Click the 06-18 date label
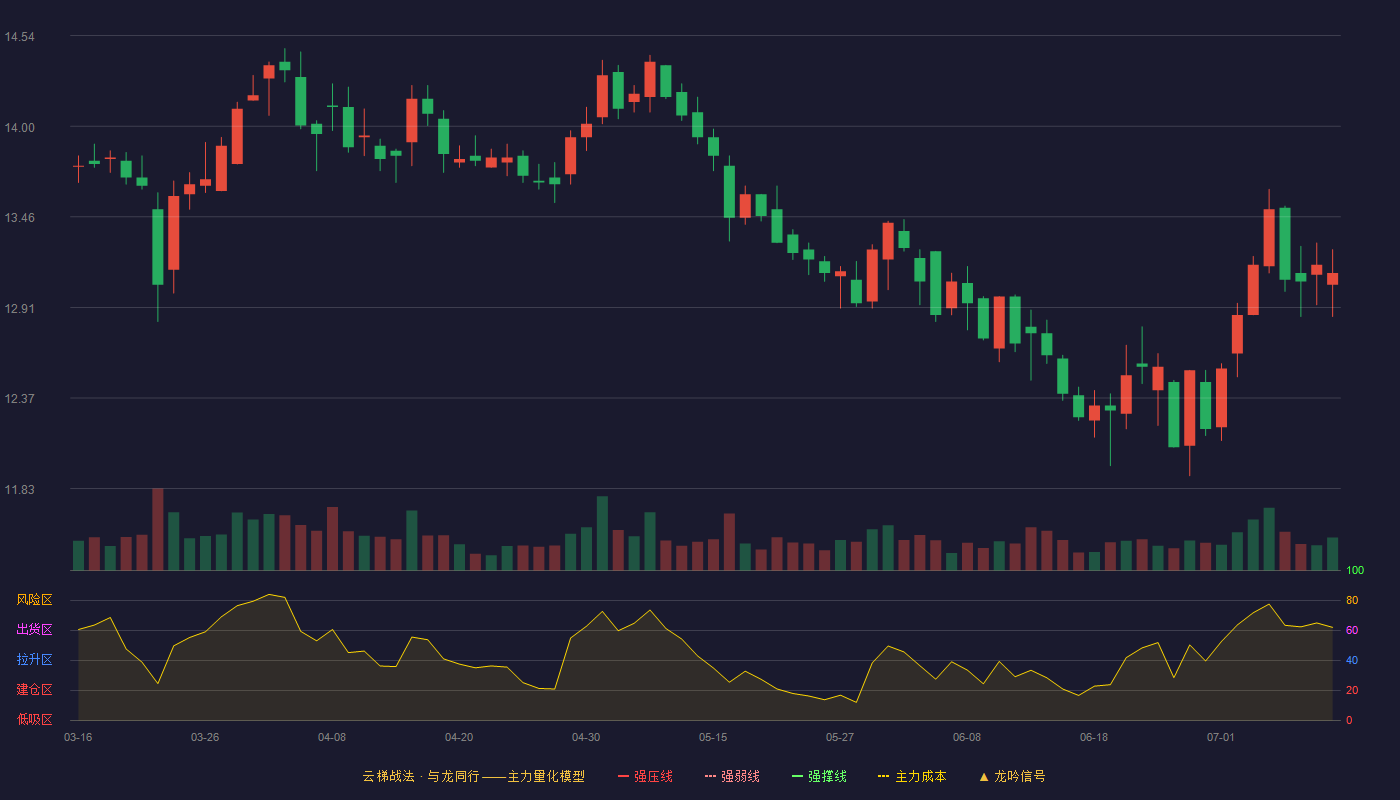The height and width of the screenshot is (800, 1400). [1094, 737]
